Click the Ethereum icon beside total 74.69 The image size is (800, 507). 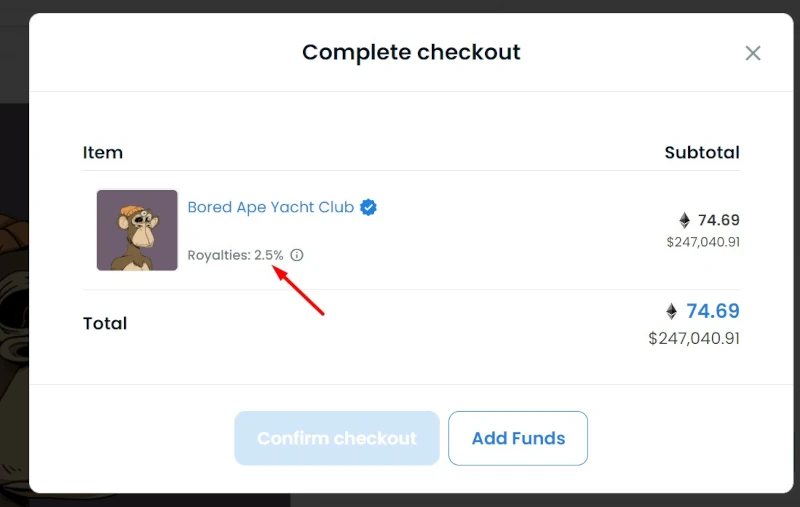[x=672, y=311]
